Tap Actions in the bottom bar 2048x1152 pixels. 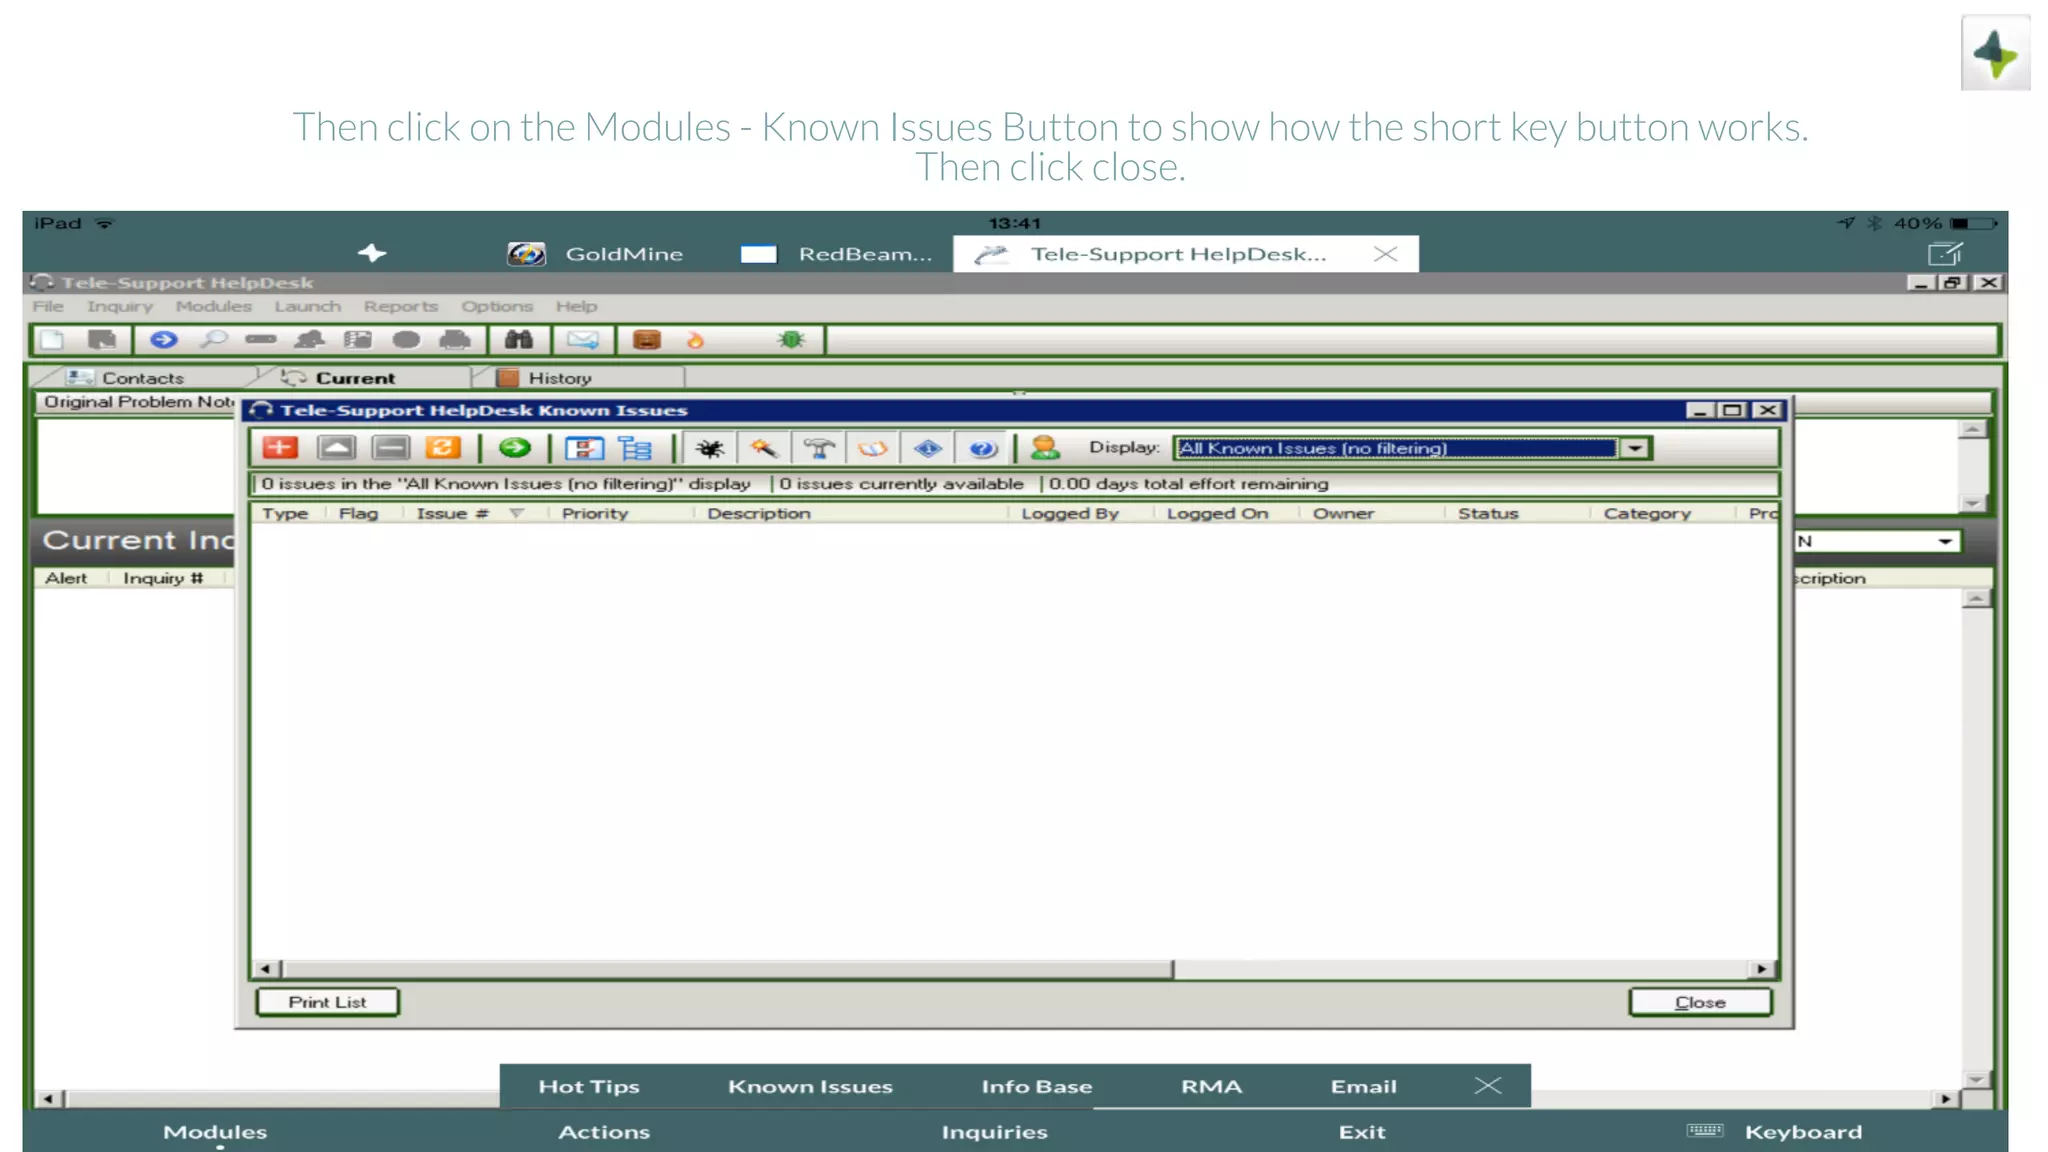coord(604,1132)
